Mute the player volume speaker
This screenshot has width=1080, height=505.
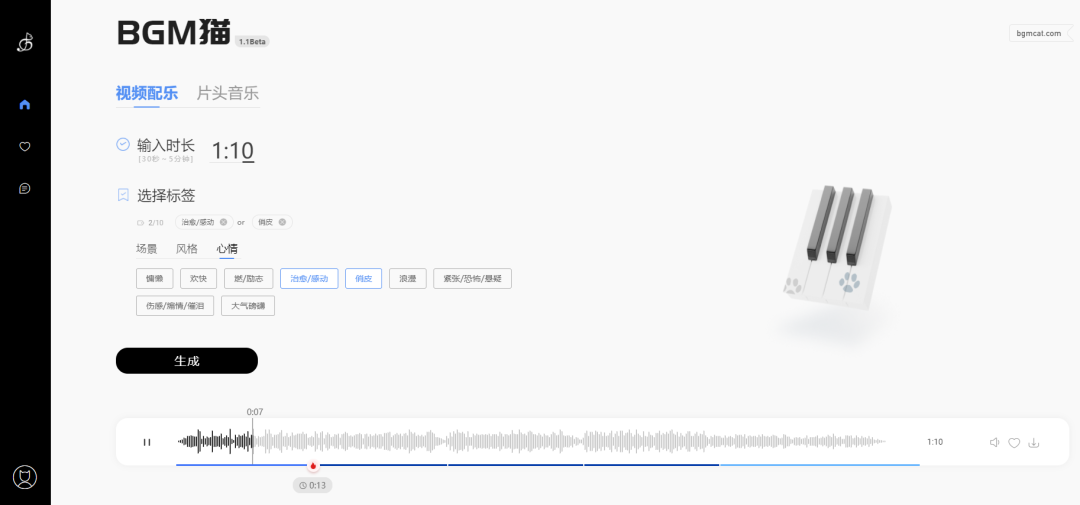coord(995,442)
